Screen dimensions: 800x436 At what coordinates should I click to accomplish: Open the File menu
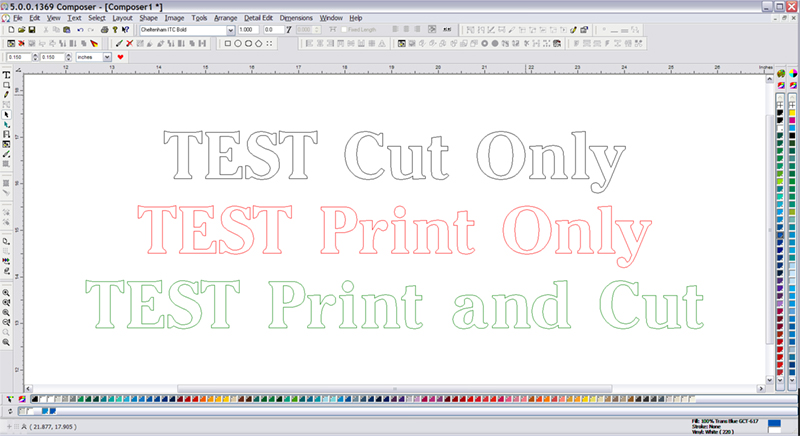(18, 18)
